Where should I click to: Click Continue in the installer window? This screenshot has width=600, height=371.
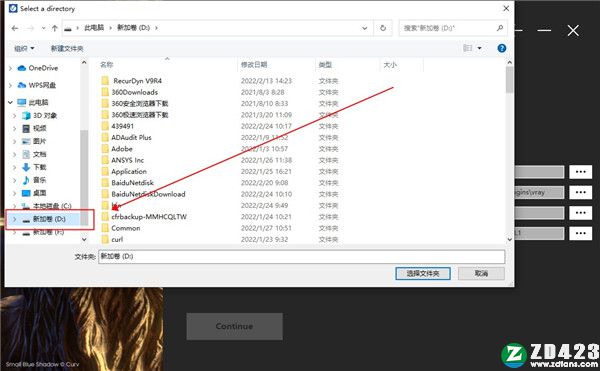coord(235,326)
